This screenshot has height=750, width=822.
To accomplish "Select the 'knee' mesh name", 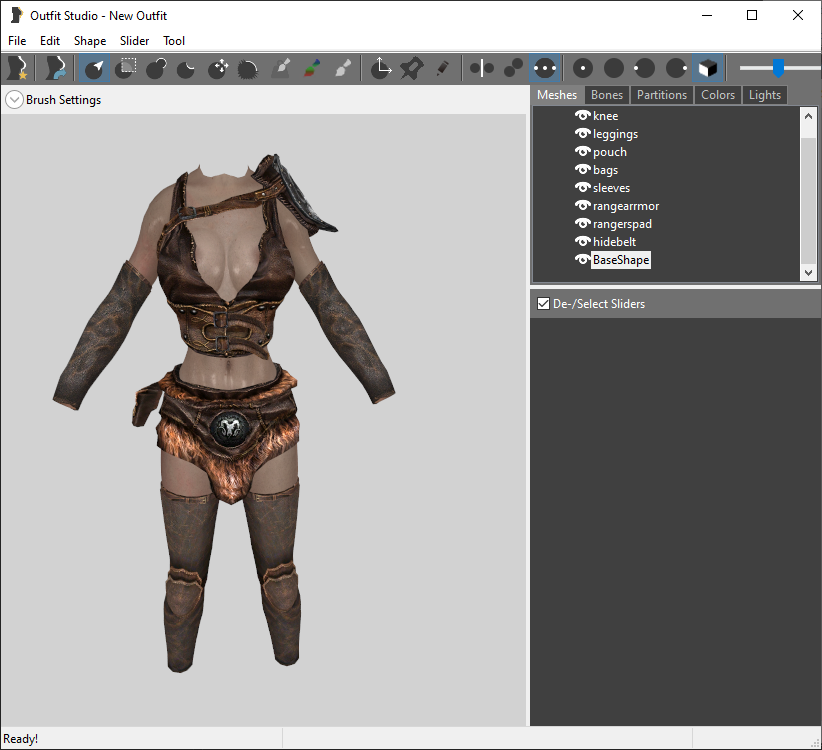I will tap(605, 116).
